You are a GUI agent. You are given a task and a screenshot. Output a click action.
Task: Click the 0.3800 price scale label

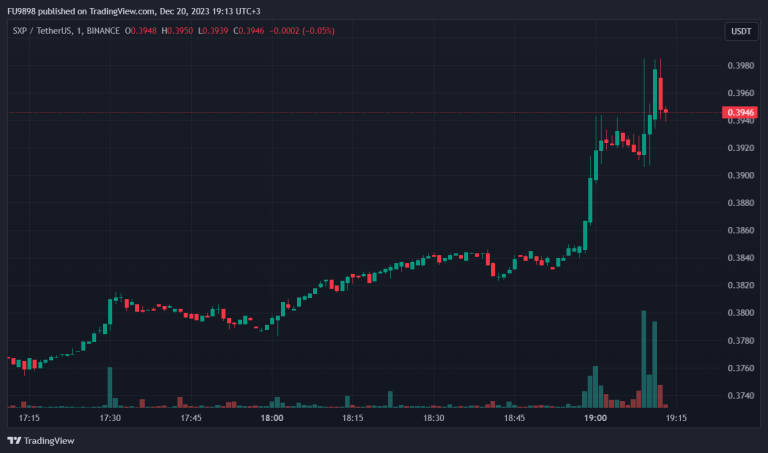[x=741, y=313]
